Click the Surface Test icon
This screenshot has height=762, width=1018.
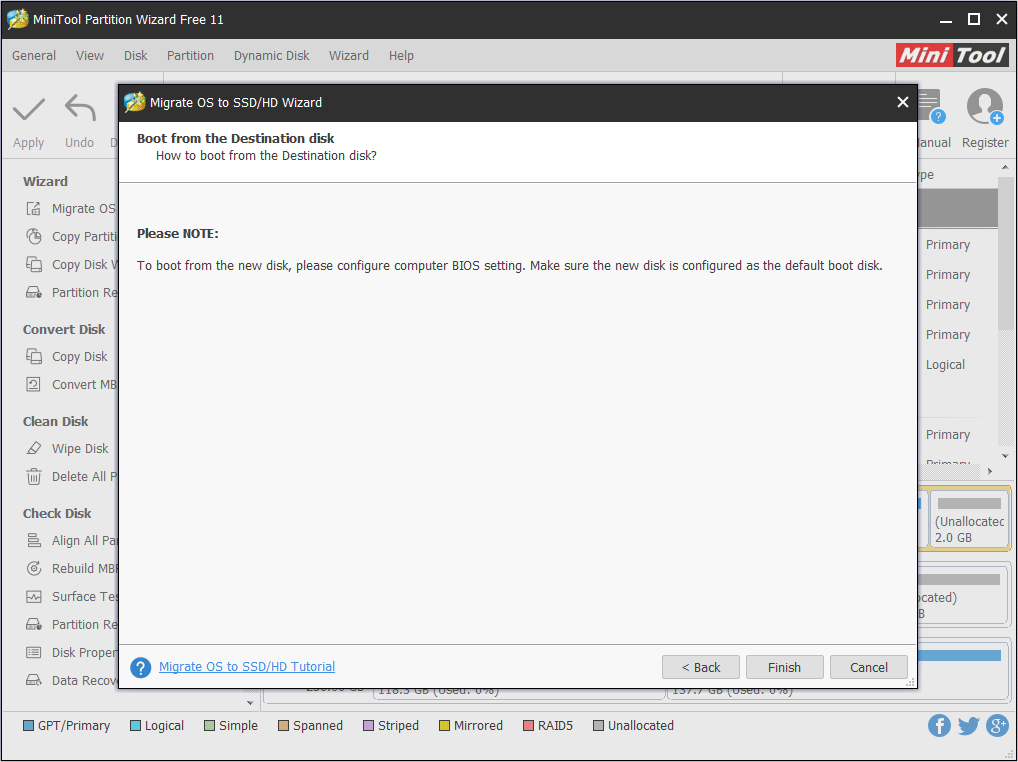pos(34,596)
